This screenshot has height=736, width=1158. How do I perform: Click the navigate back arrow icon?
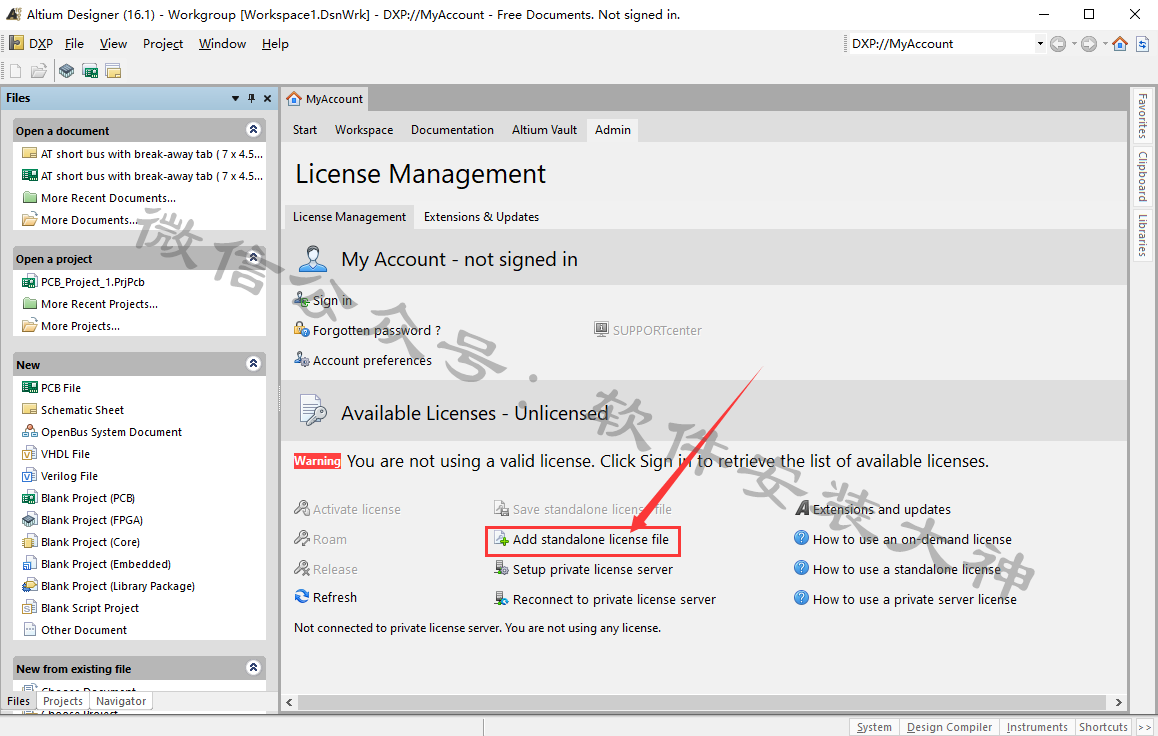1058,44
